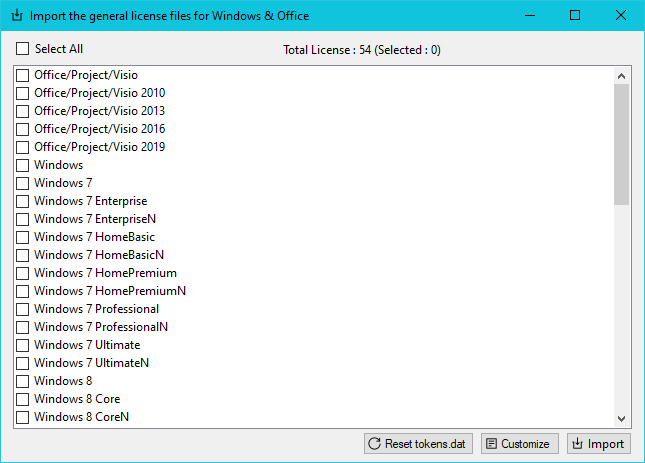Check the Office/Project/Visio 2013 box
645x463 pixels.
tap(23, 111)
